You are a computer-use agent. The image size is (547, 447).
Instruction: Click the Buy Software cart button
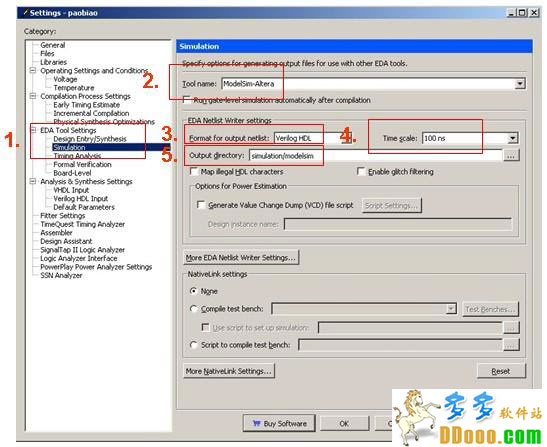(x=279, y=423)
